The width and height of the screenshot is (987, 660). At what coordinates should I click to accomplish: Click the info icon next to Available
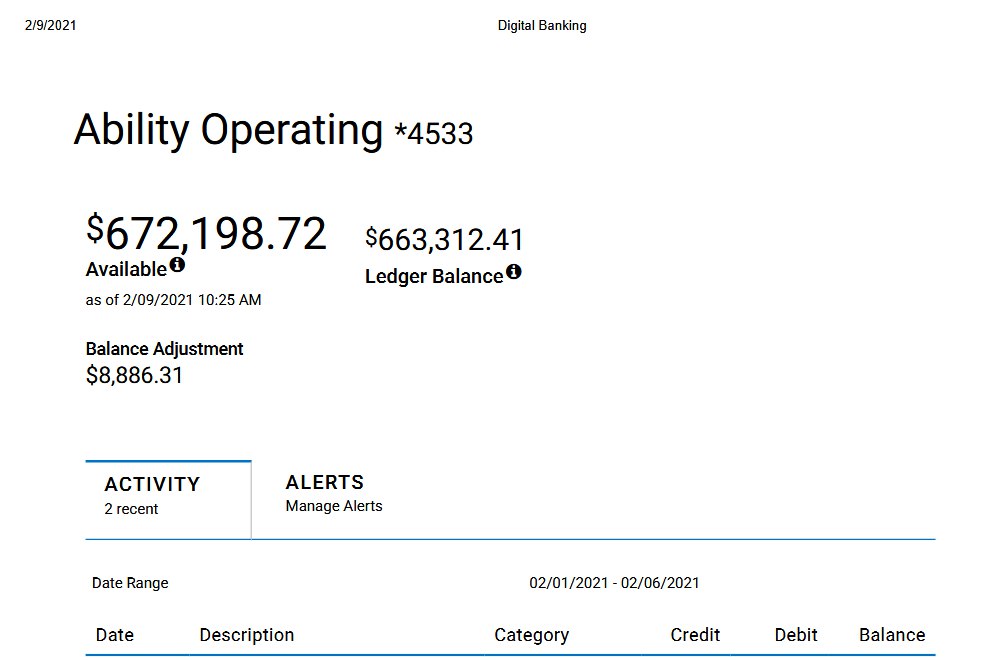[x=177, y=265]
